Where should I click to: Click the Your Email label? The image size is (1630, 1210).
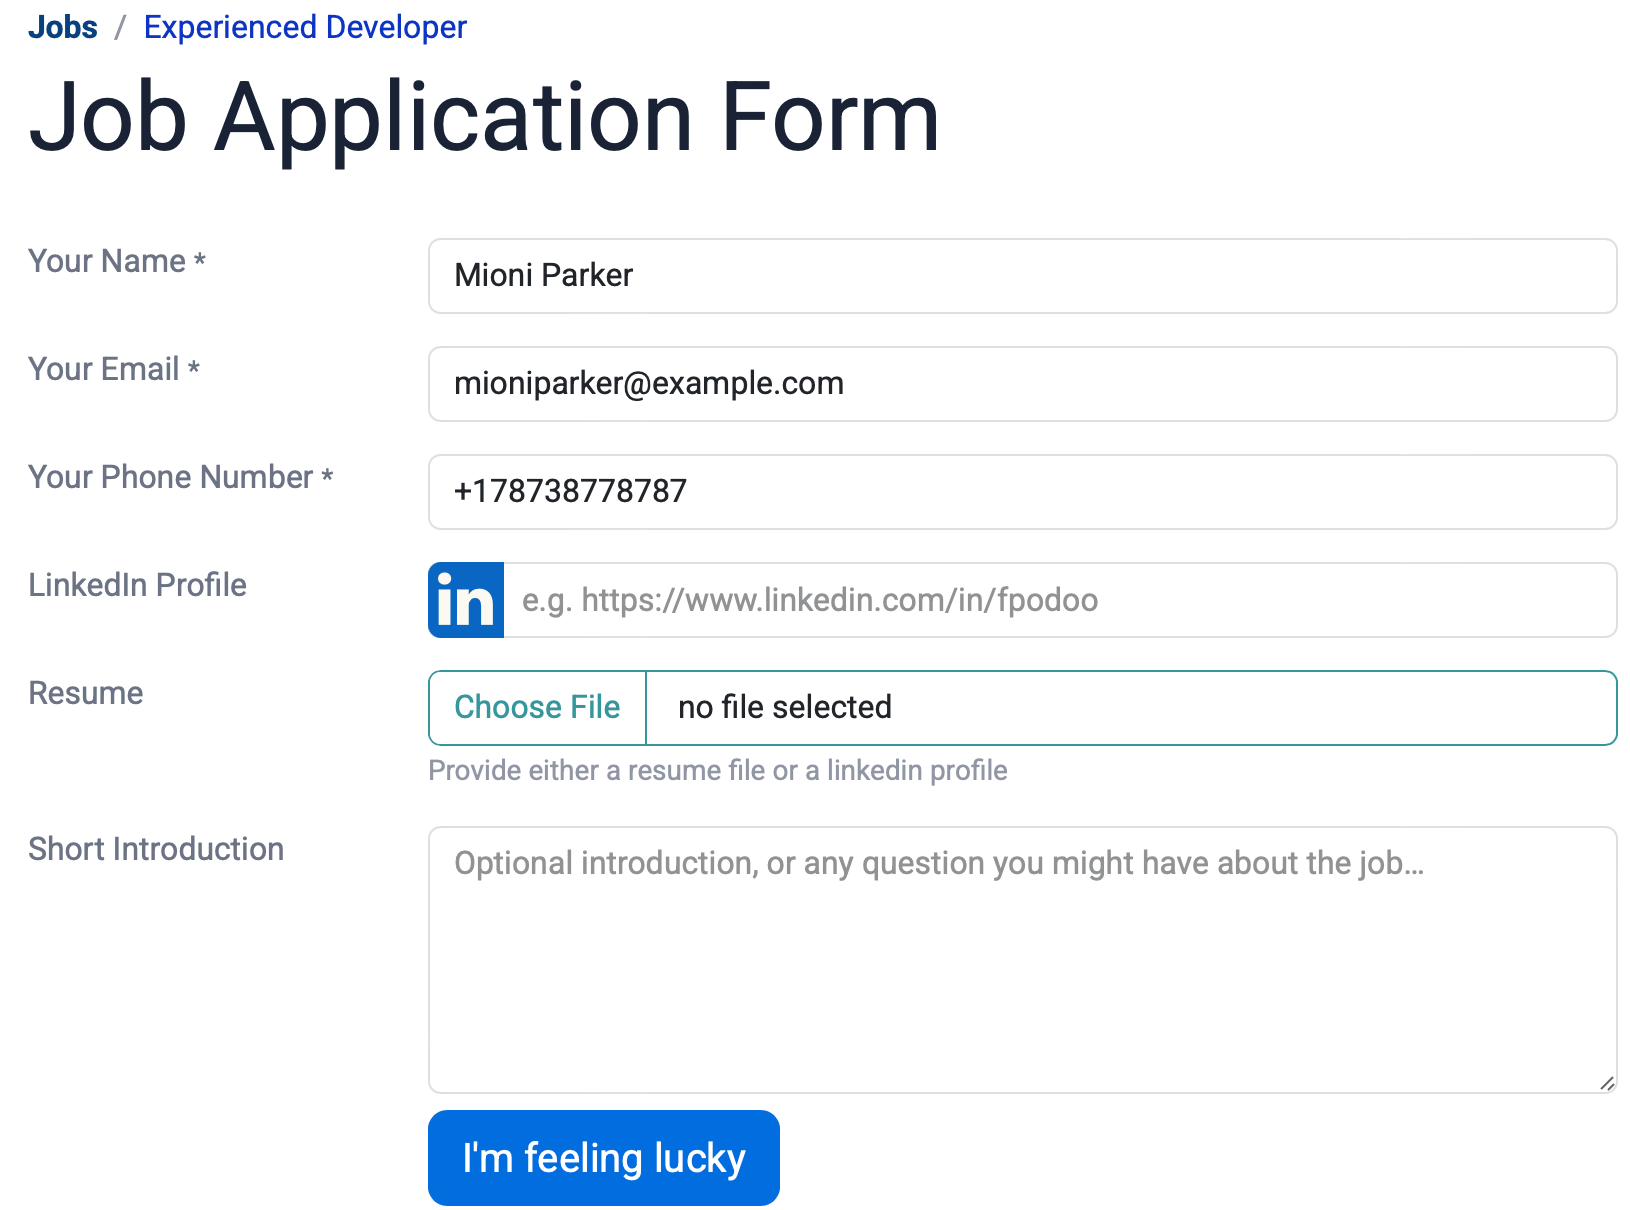click(x=113, y=369)
